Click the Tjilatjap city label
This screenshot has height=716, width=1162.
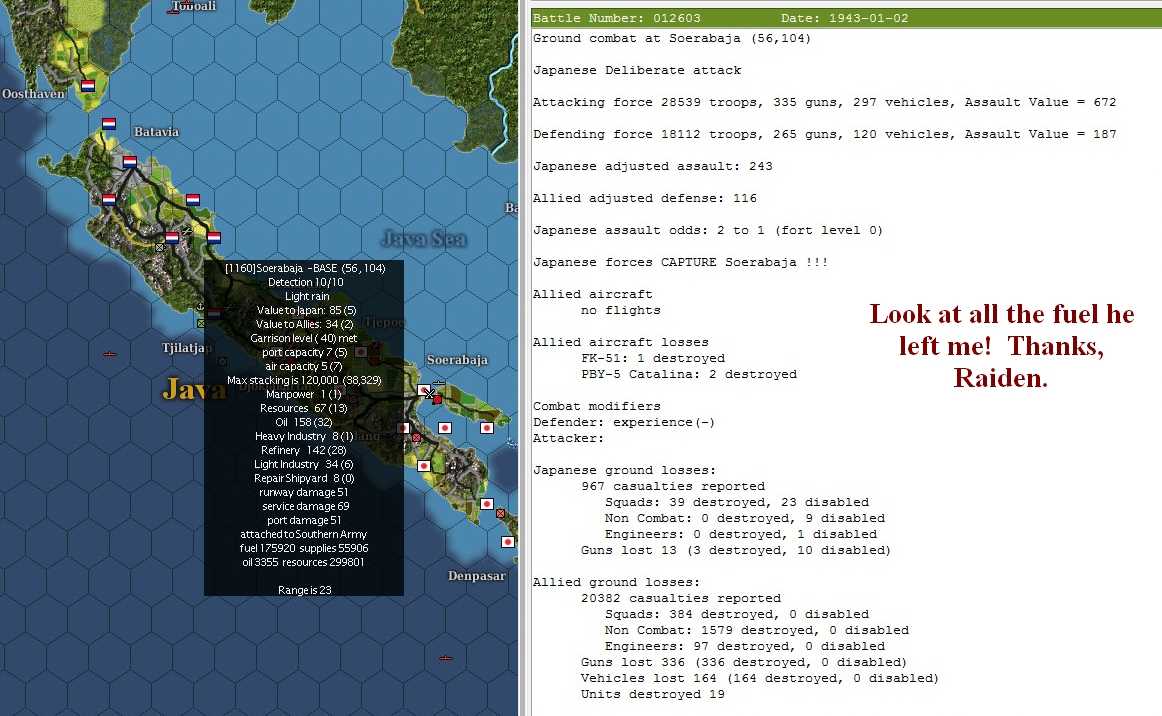point(187,348)
